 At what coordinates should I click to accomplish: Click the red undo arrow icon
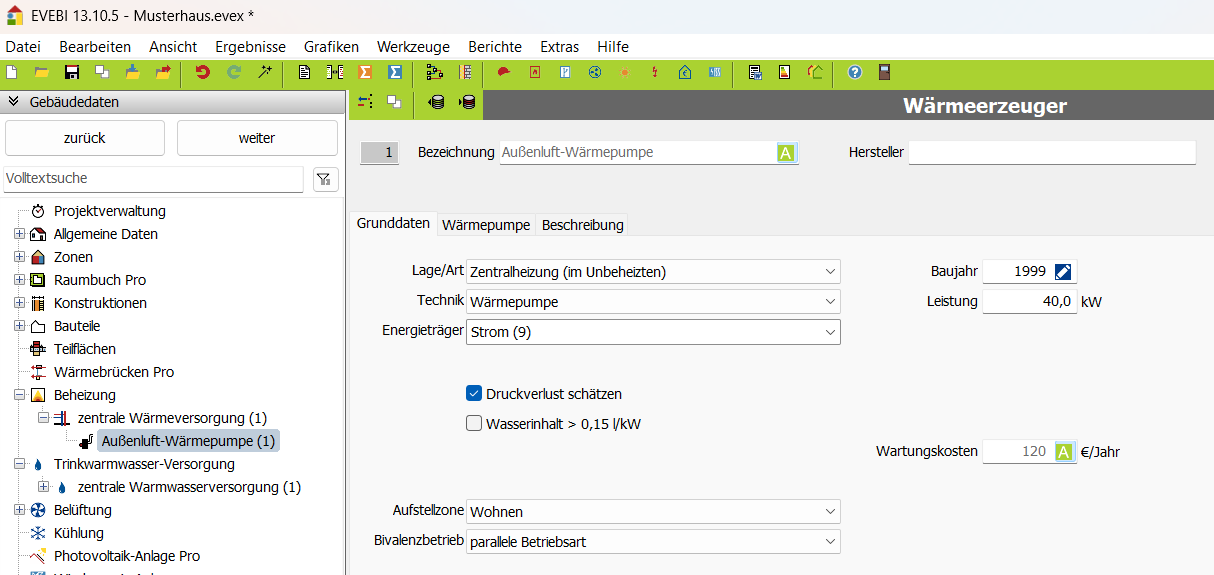tap(203, 72)
